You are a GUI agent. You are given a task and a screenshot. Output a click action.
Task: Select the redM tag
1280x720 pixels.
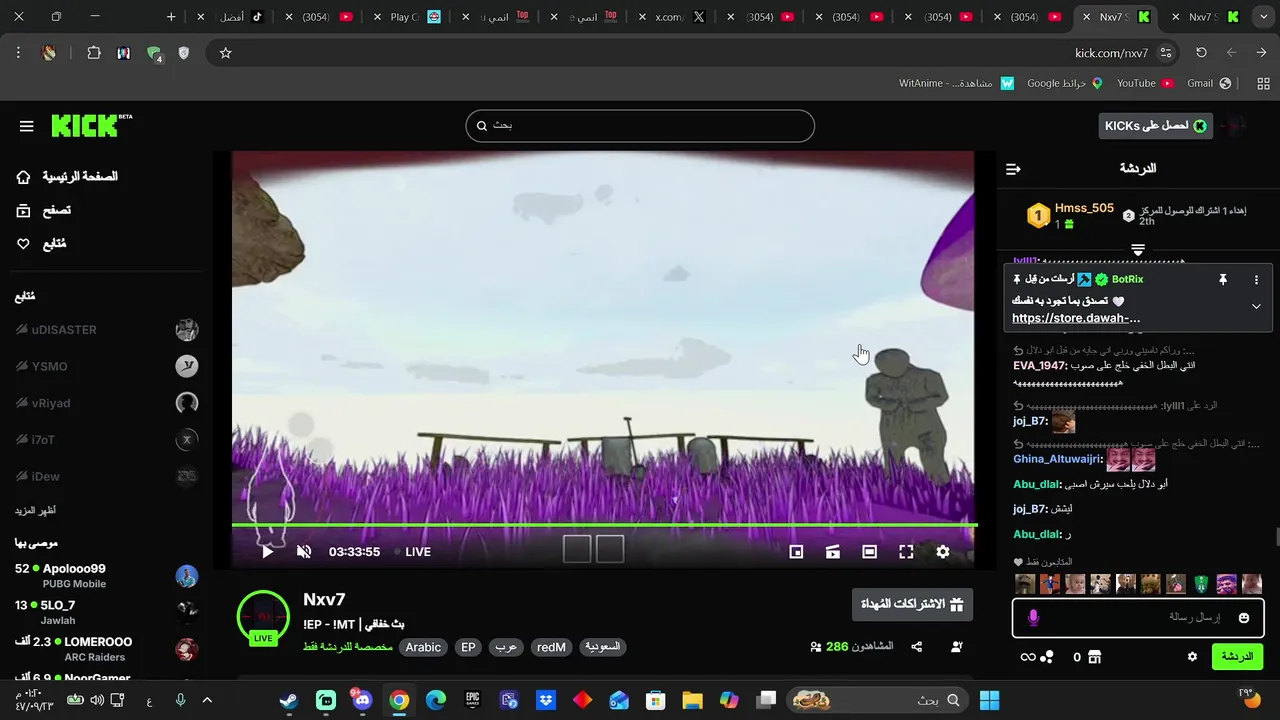point(551,647)
